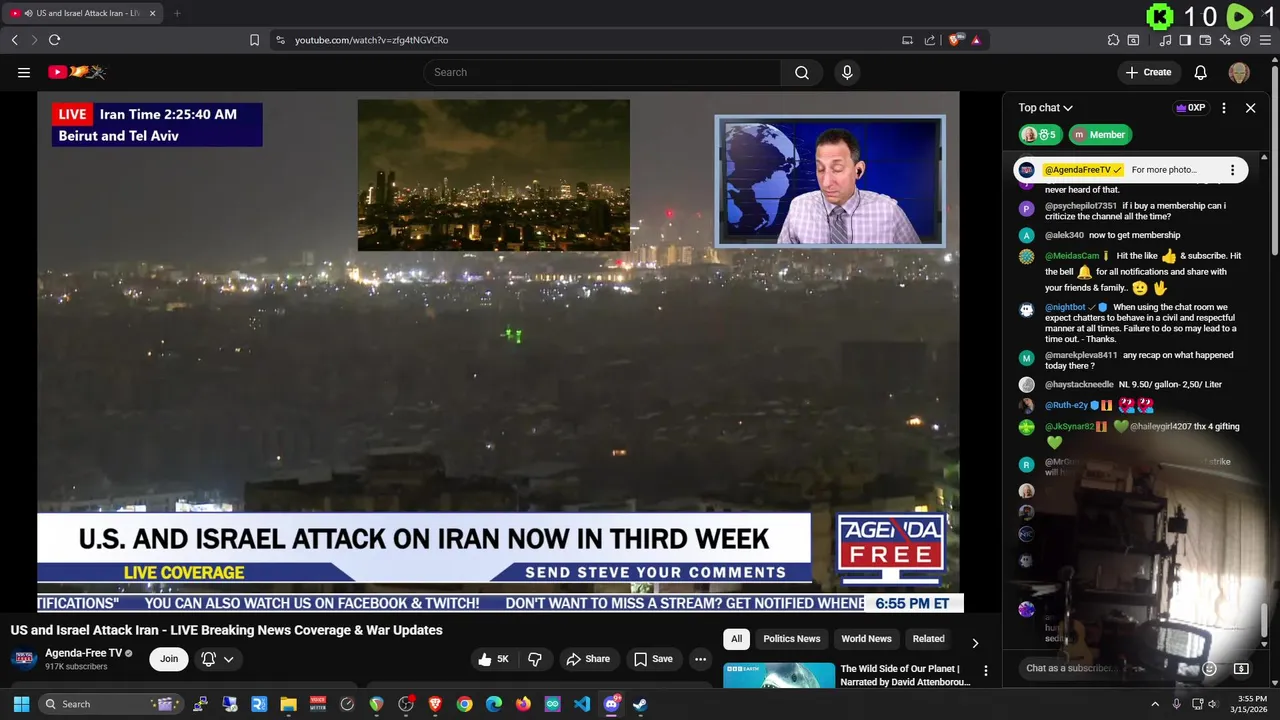Click the taskbar volume speaker icon
This screenshot has width=1280, height=720.
tap(1214, 704)
